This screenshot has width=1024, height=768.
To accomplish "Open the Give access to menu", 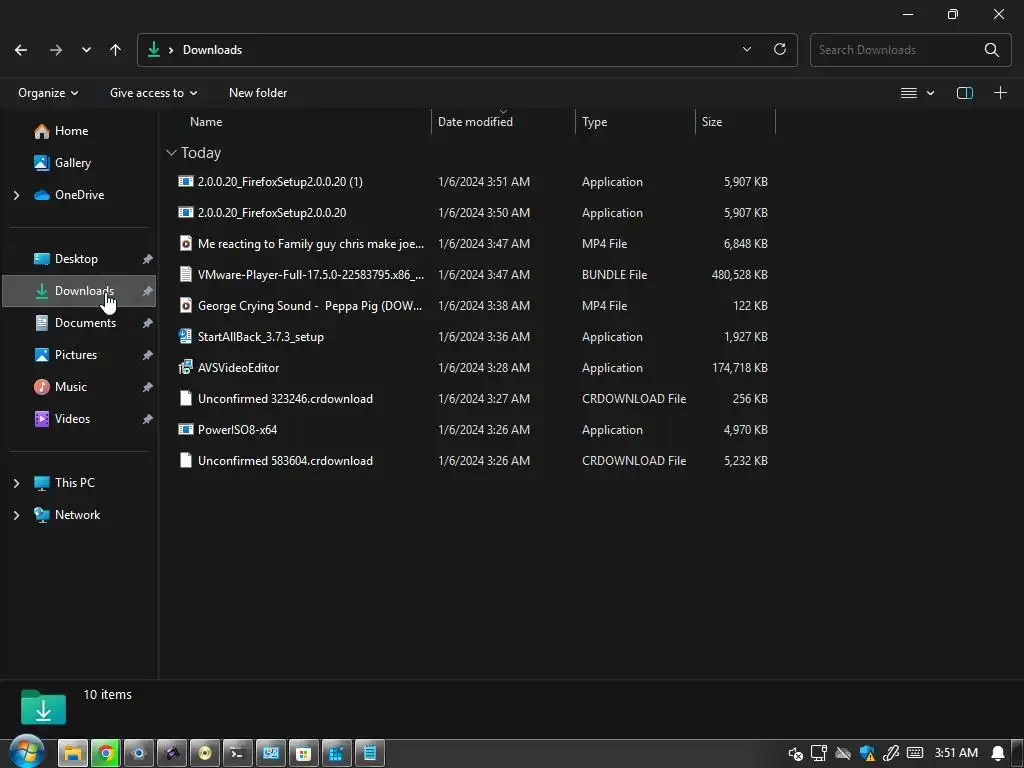I will pyautogui.click(x=153, y=93).
